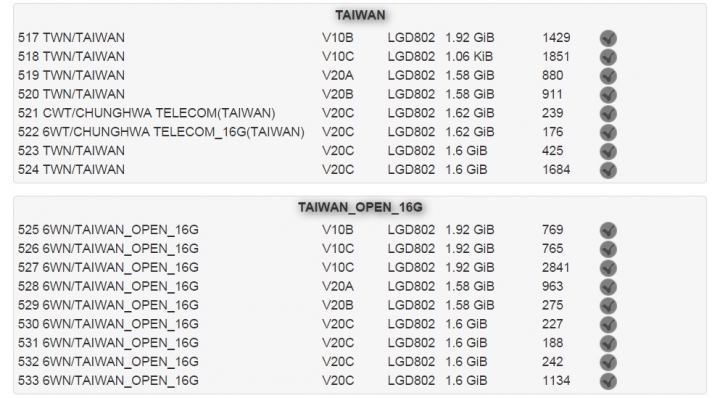The height and width of the screenshot is (398, 720).
Task: Click the V20A version in row 519
Action: [338, 75]
